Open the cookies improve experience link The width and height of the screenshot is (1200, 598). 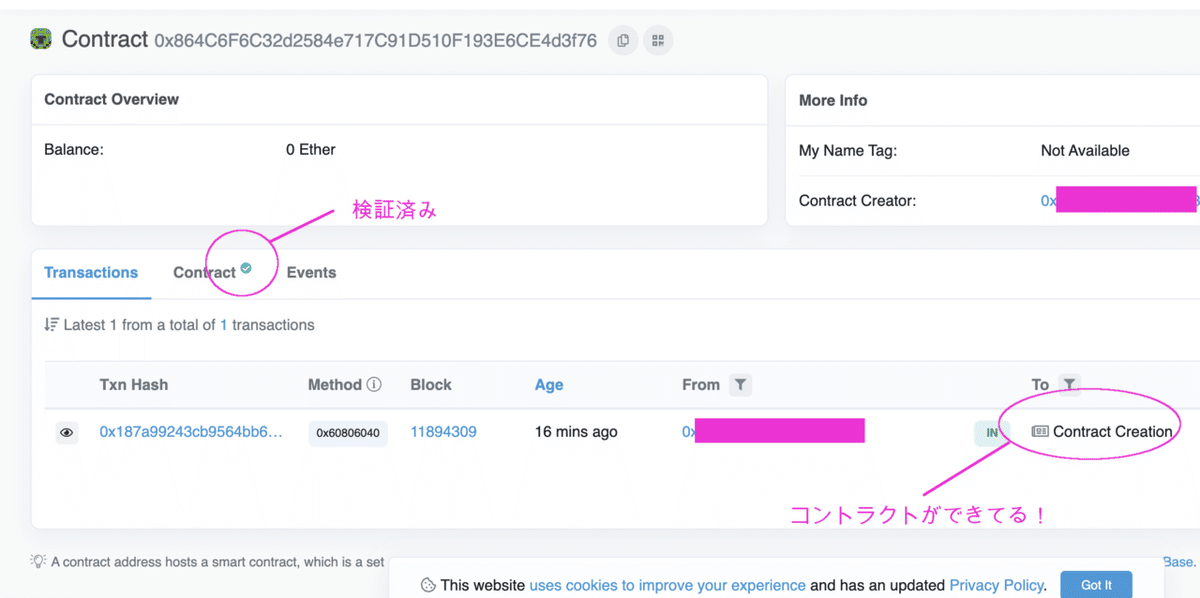pos(667,585)
